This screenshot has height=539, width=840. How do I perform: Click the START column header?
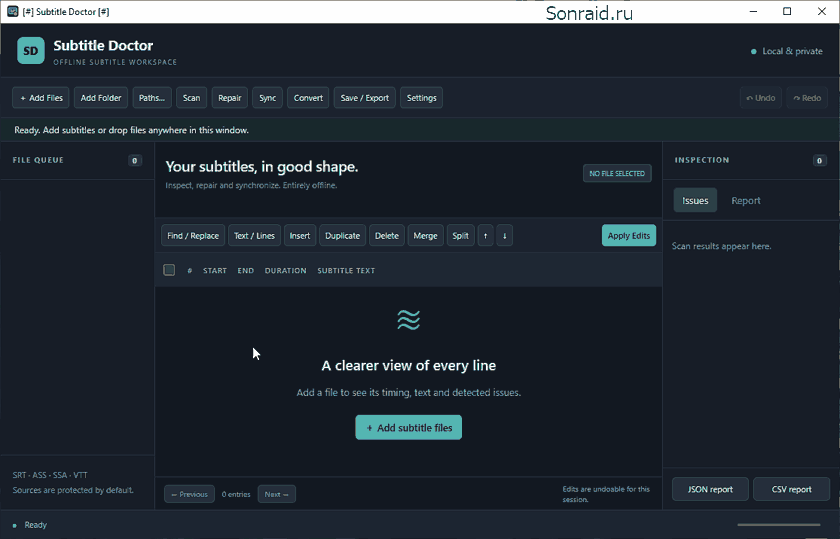[x=215, y=271]
